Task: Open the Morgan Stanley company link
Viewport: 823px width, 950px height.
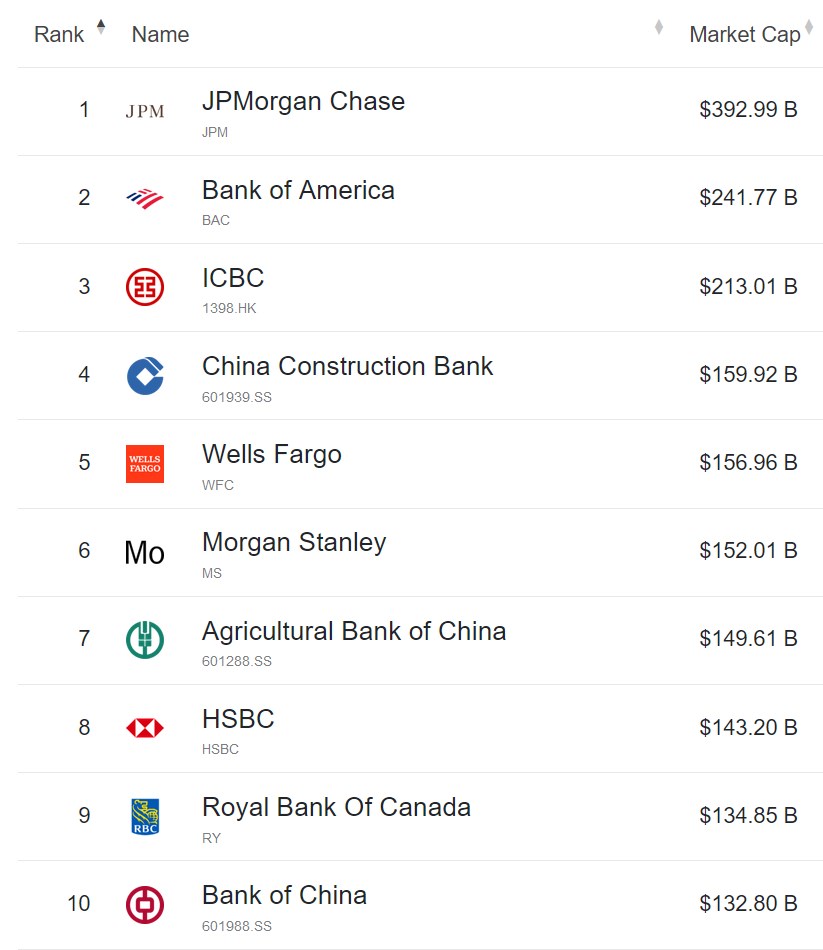Action: (294, 543)
